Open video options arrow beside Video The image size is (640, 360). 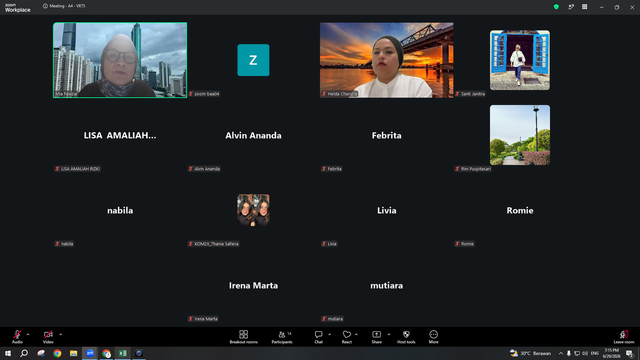coord(60,334)
